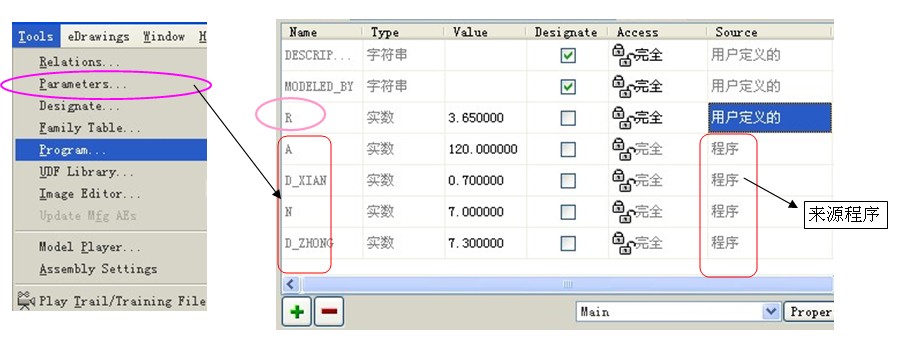Choose Parameters... from Tools menu
This screenshot has width=917, height=361.
pos(83,84)
